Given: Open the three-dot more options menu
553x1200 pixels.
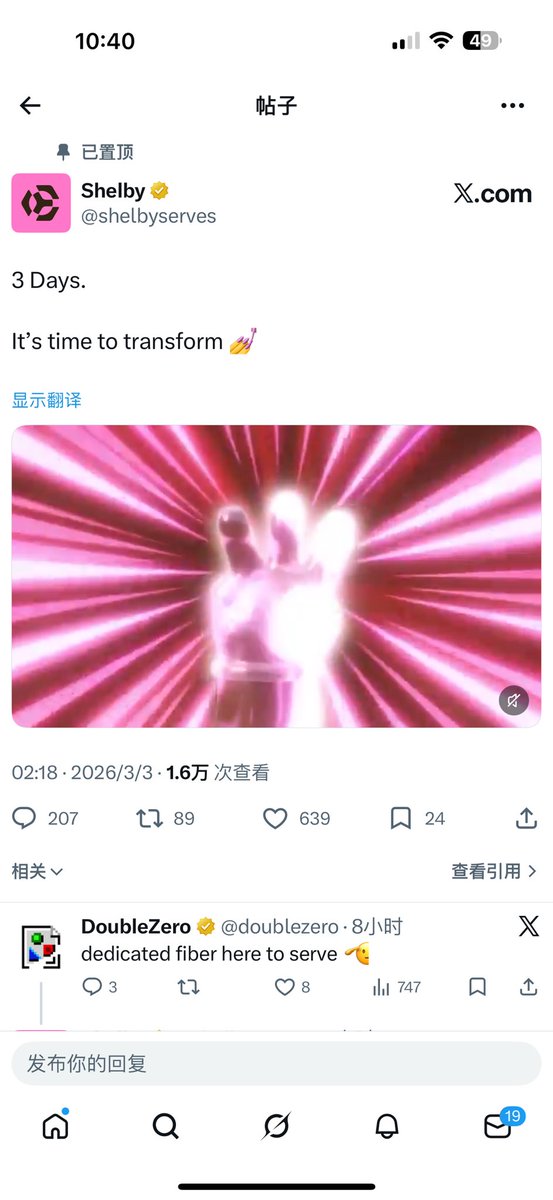Looking at the screenshot, I should tap(512, 105).
